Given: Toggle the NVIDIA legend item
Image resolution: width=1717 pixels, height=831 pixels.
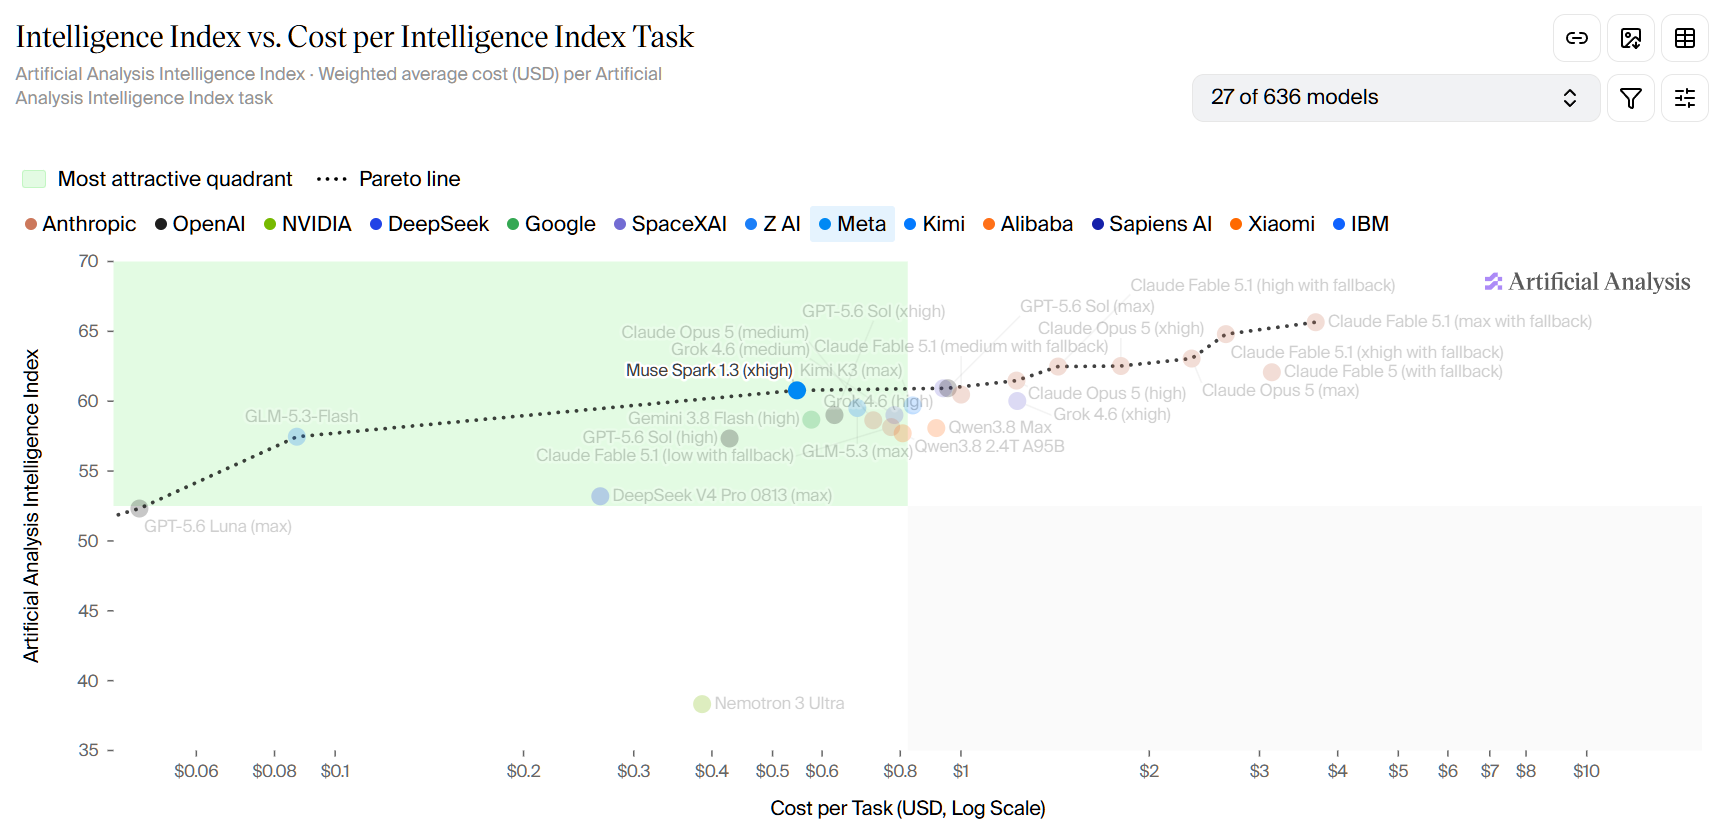Looking at the screenshot, I should 308,224.
